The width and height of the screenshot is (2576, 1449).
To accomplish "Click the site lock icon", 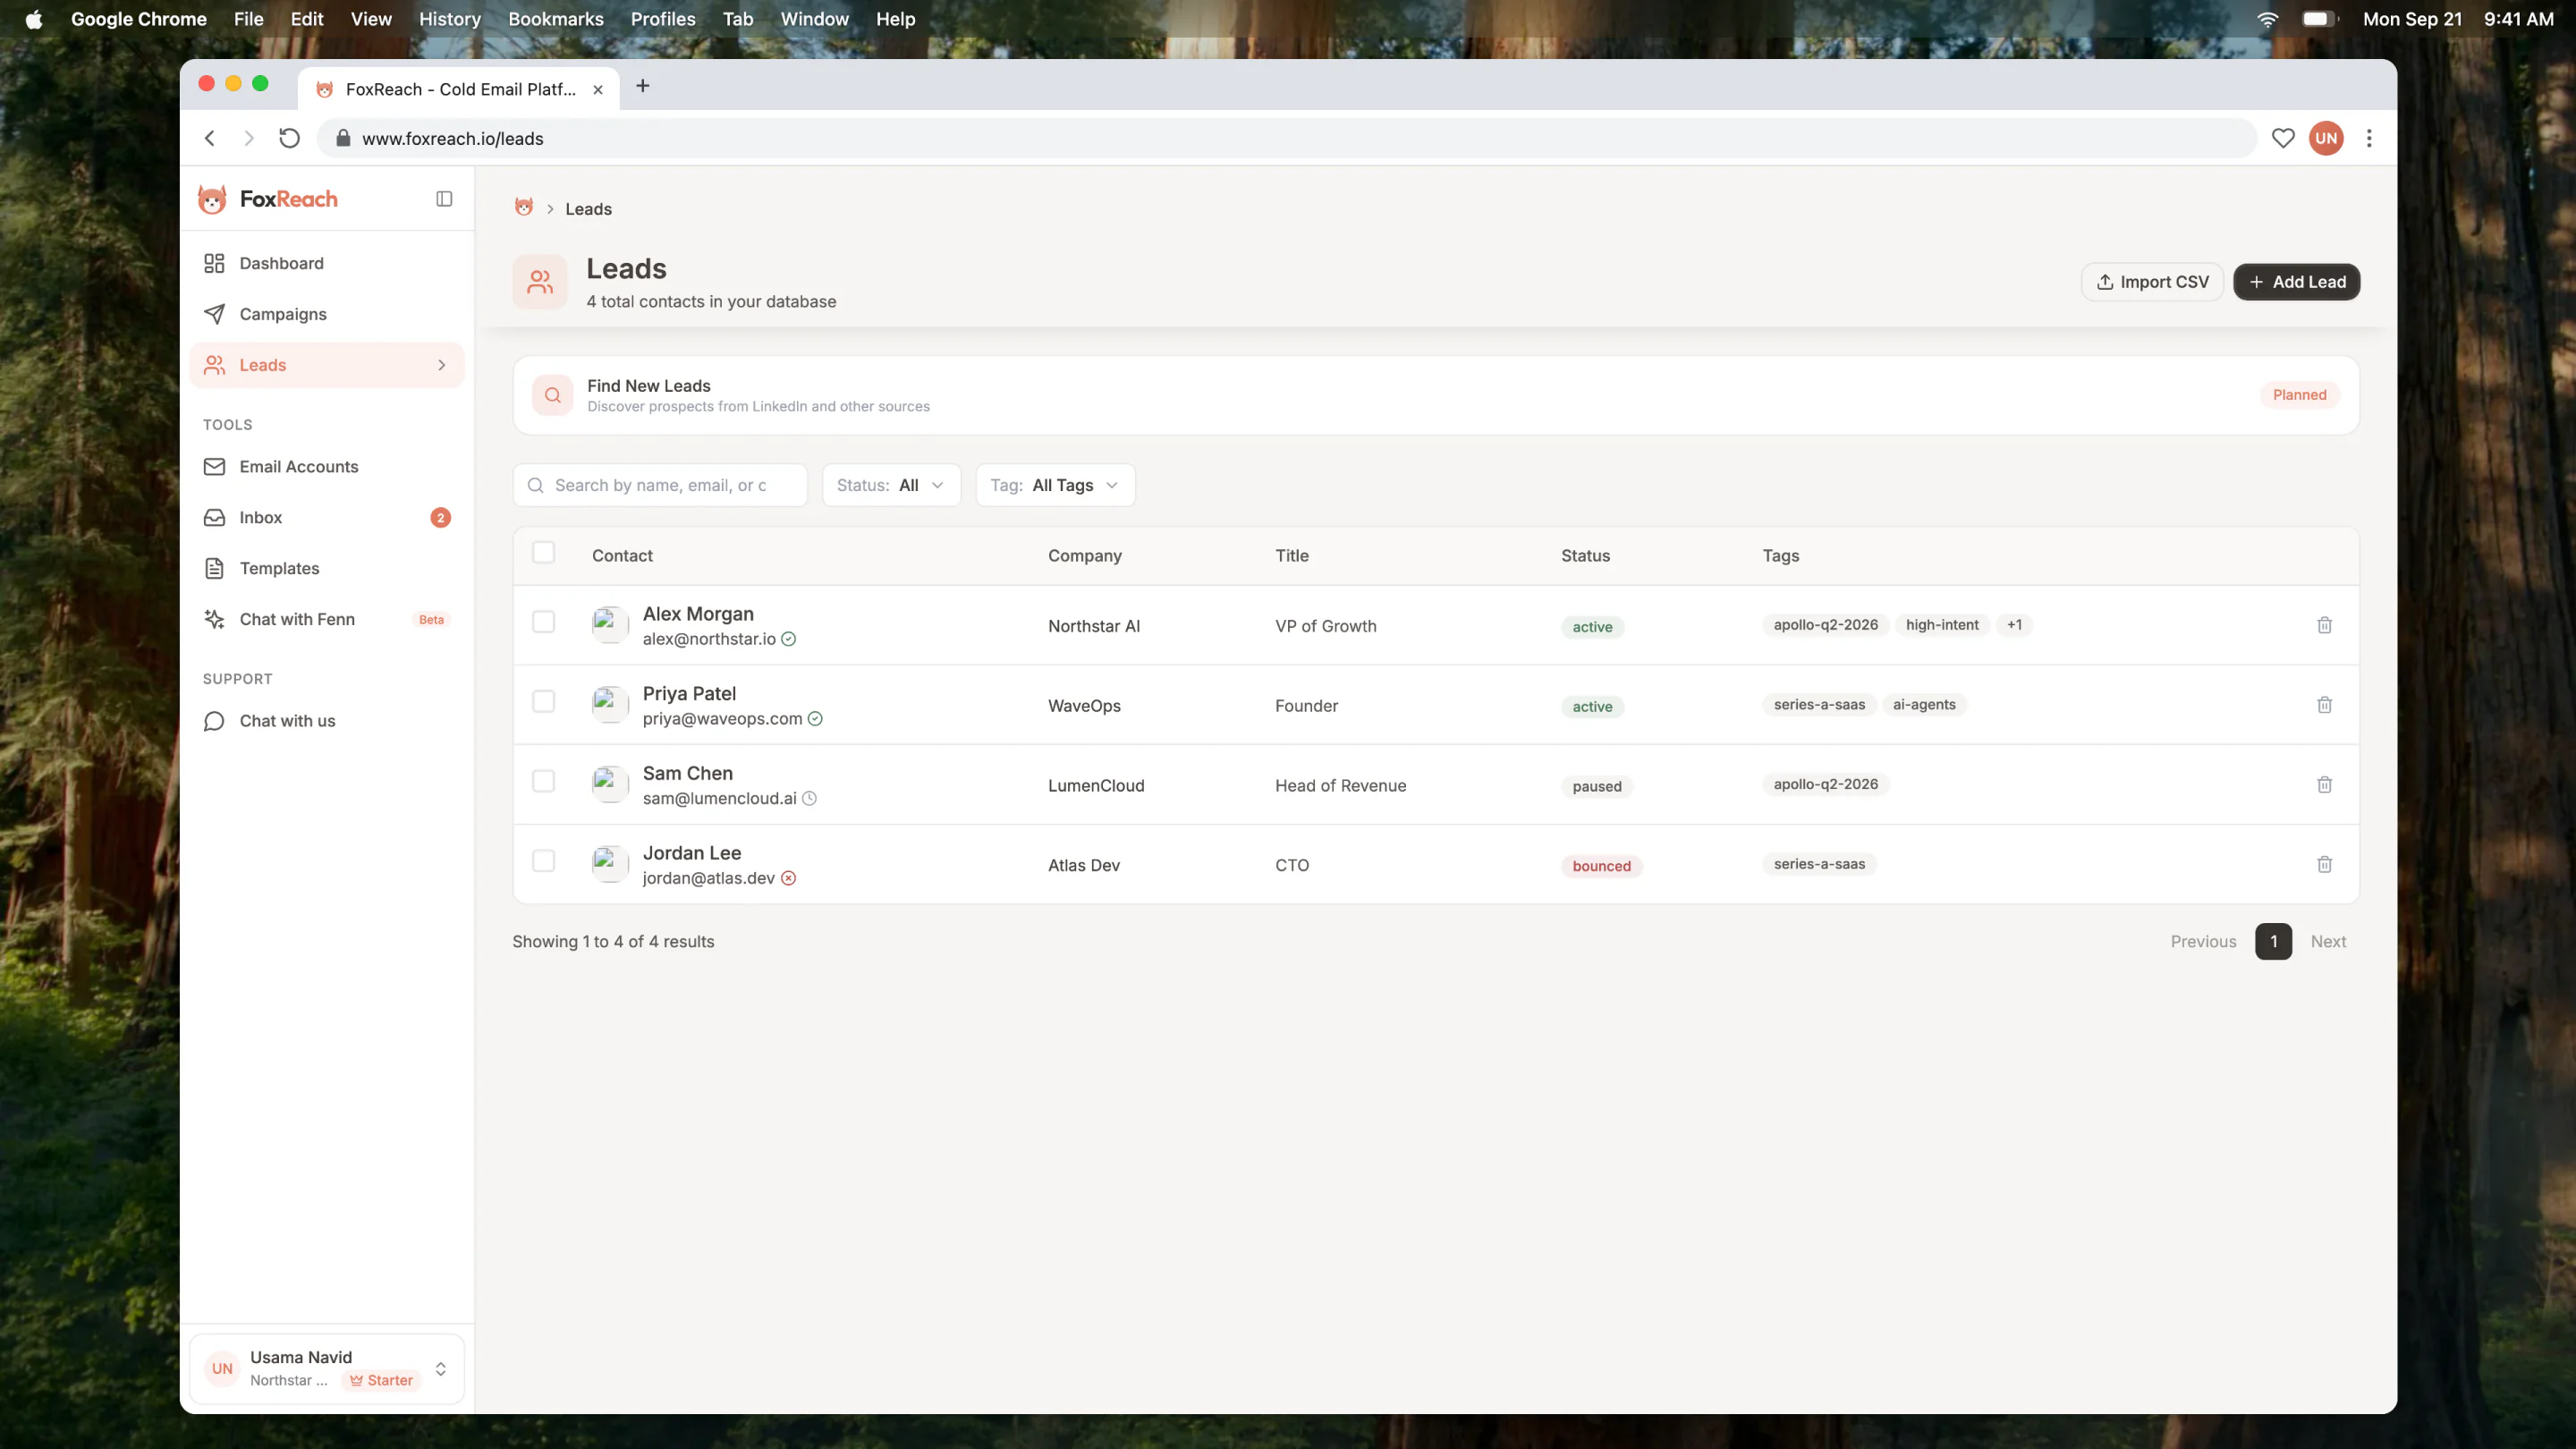I will 343,138.
